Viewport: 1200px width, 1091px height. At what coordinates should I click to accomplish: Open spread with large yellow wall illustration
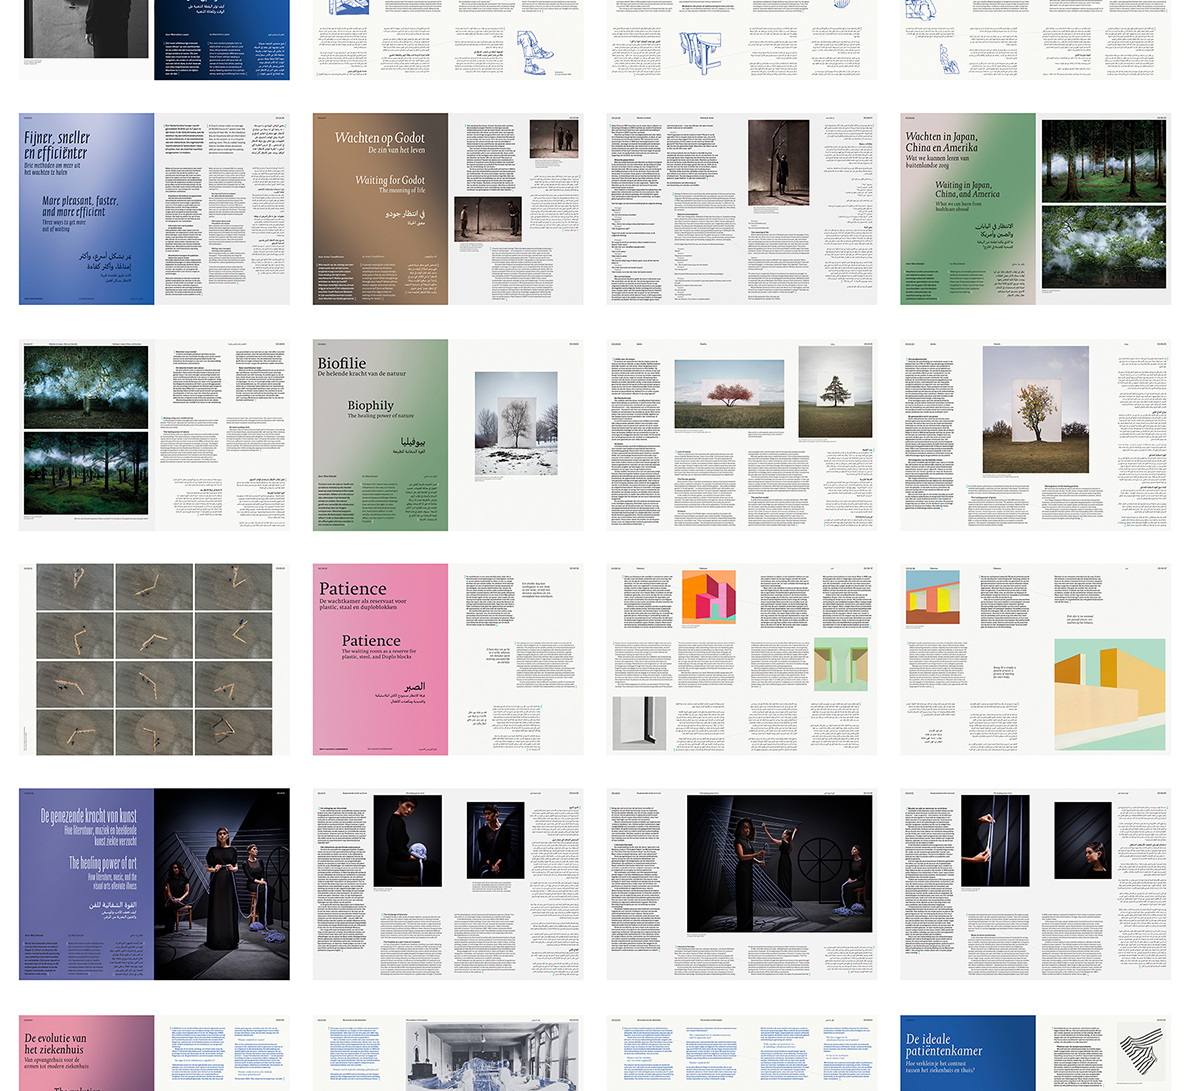point(1035,659)
